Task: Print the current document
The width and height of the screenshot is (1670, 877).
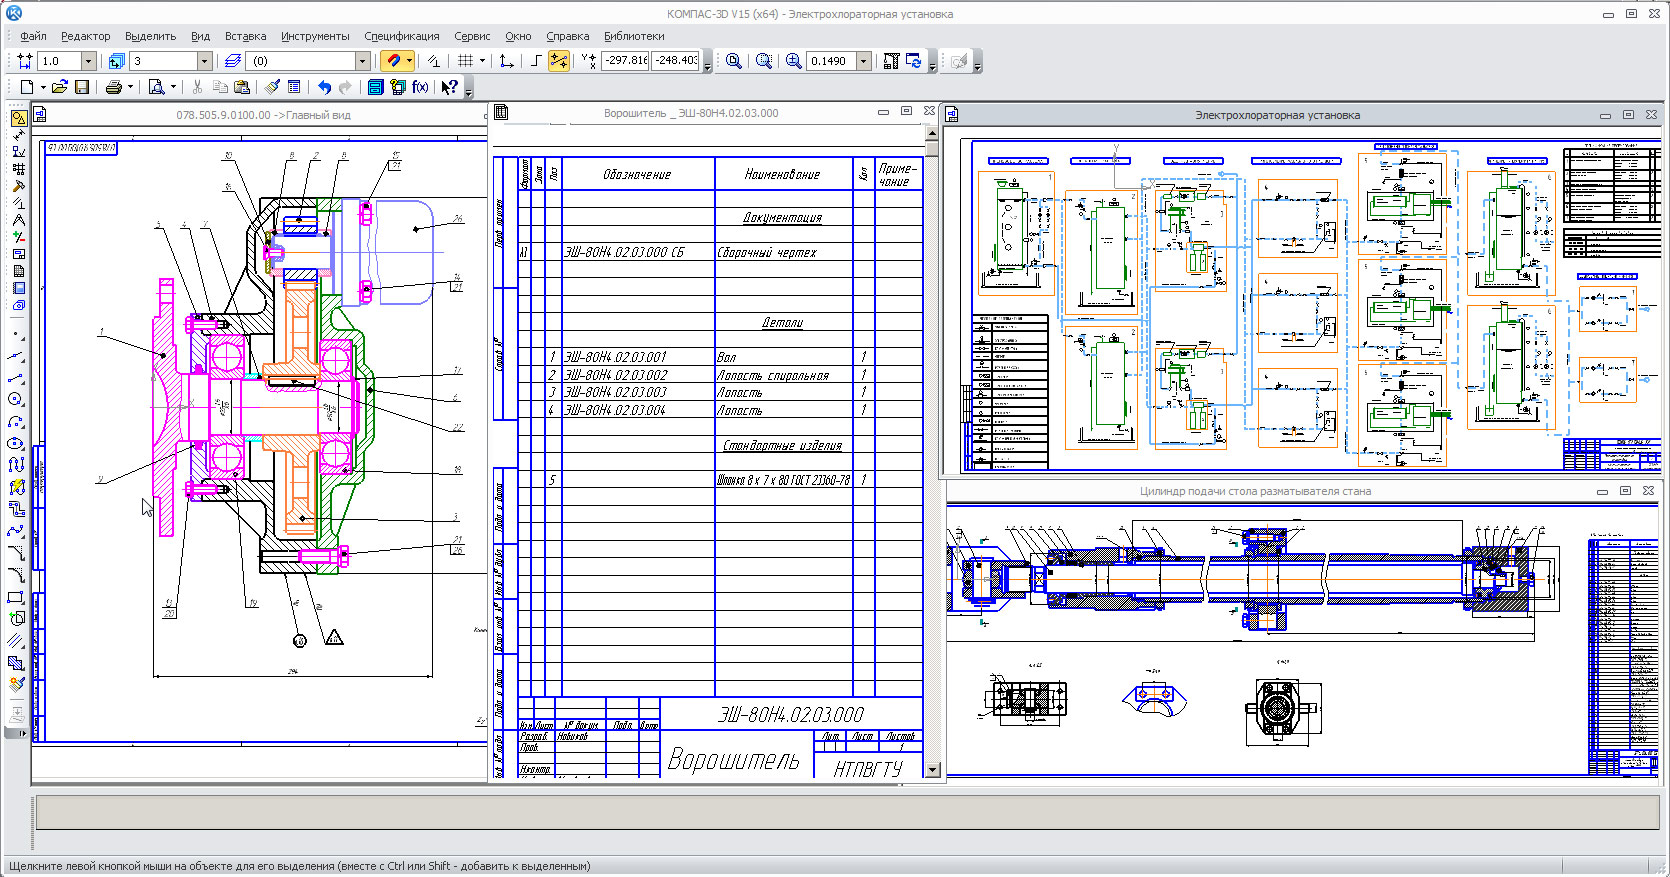Action: tap(113, 87)
